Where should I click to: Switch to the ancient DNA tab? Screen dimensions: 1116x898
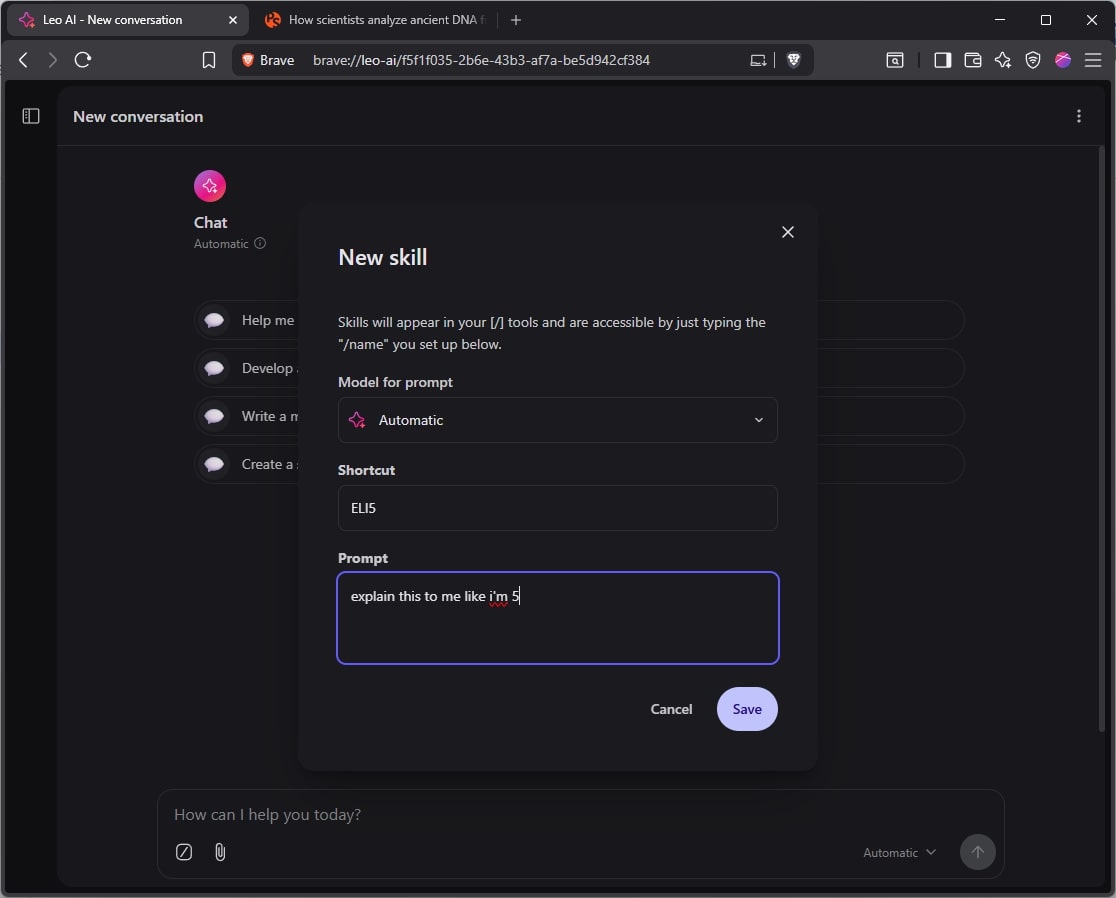point(380,19)
